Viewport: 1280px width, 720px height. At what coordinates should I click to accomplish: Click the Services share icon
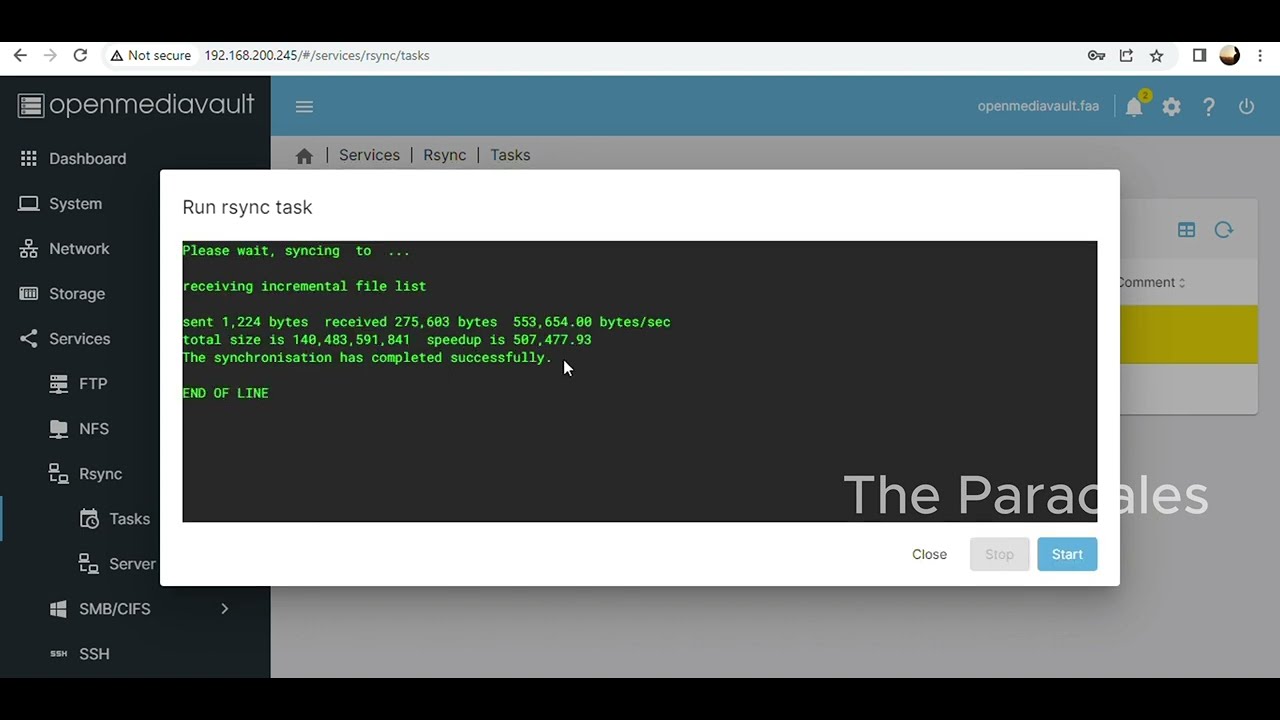click(x=29, y=339)
